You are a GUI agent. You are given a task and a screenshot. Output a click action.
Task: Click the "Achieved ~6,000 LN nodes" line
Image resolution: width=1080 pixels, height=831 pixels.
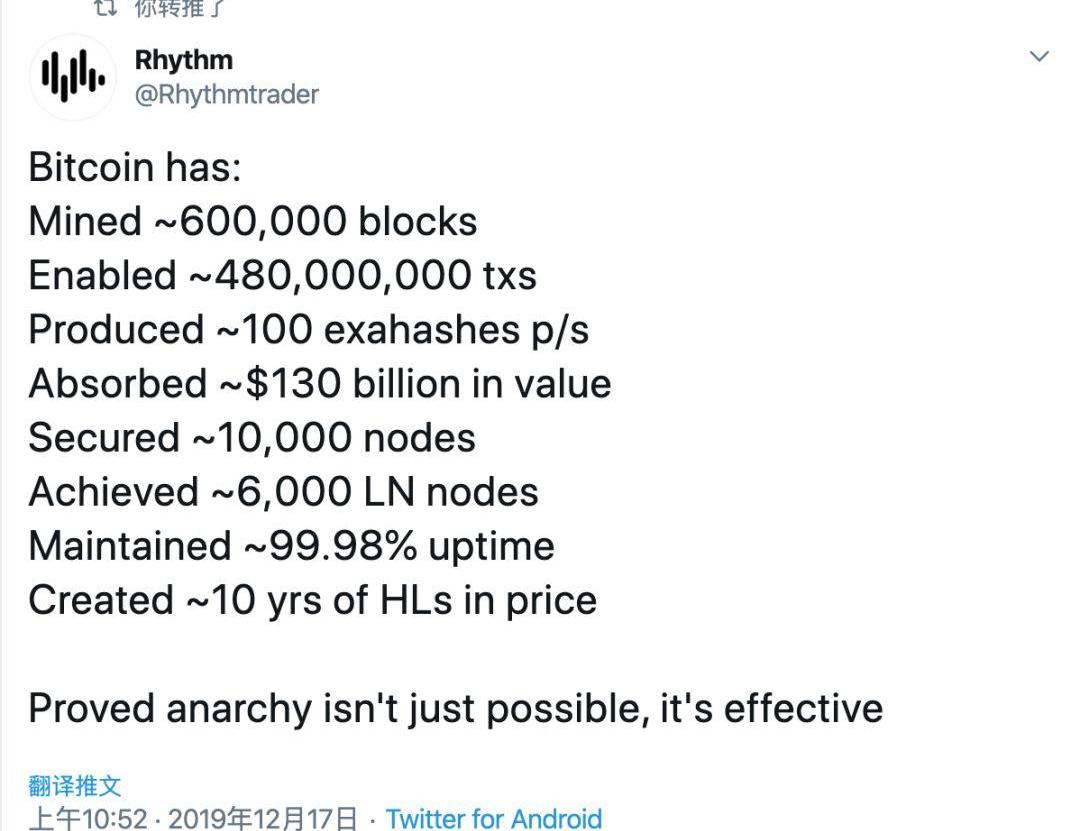tap(283, 491)
